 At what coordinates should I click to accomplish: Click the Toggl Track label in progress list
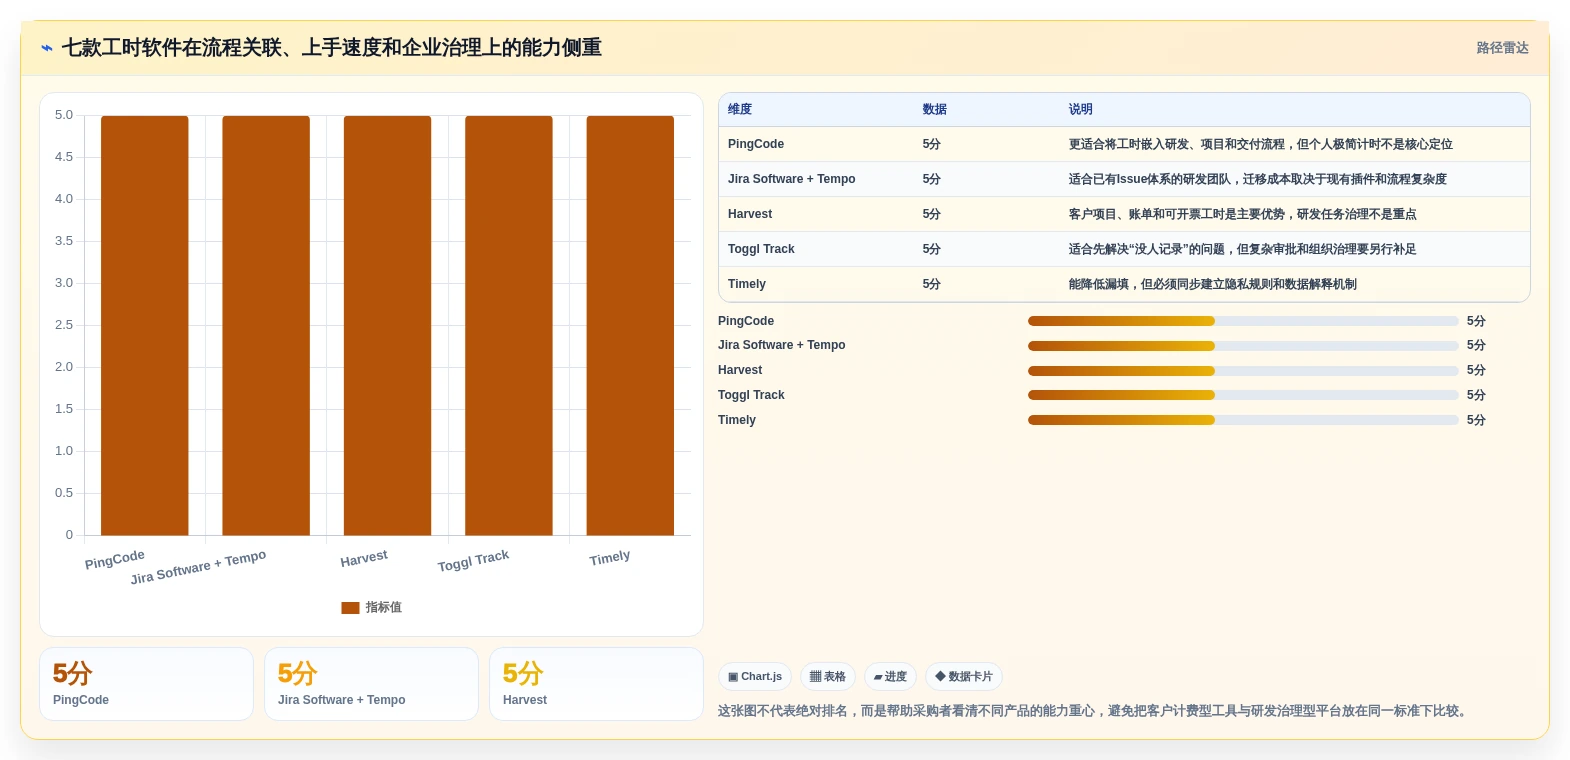[751, 395]
